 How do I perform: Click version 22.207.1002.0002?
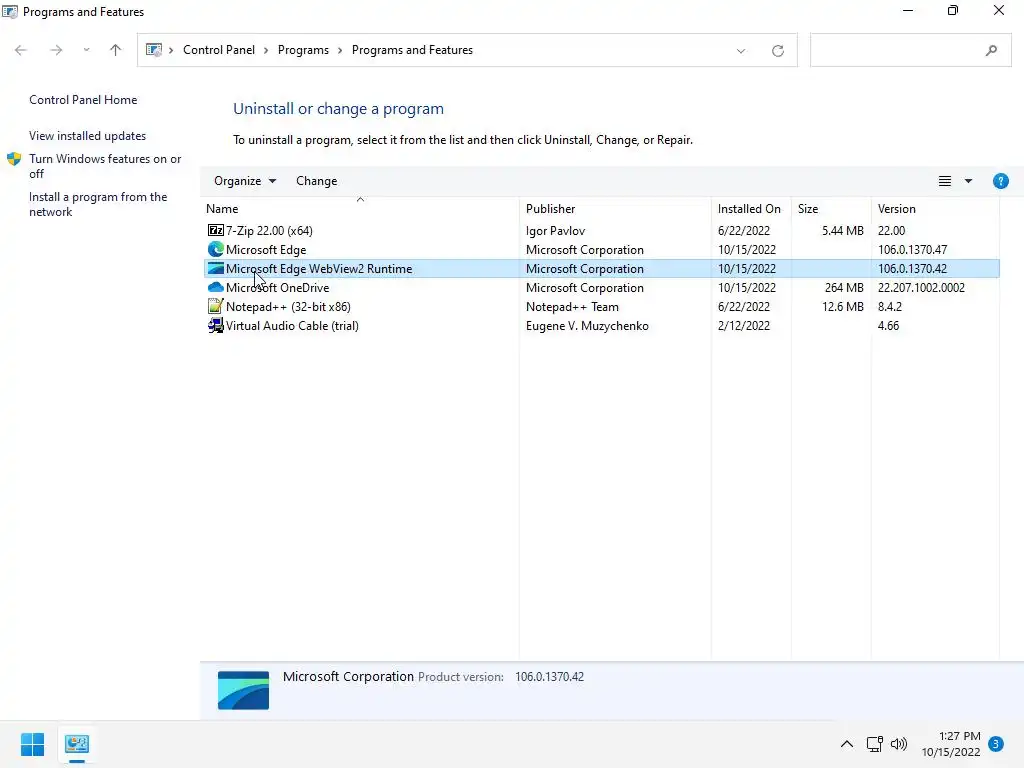click(921, 287)
